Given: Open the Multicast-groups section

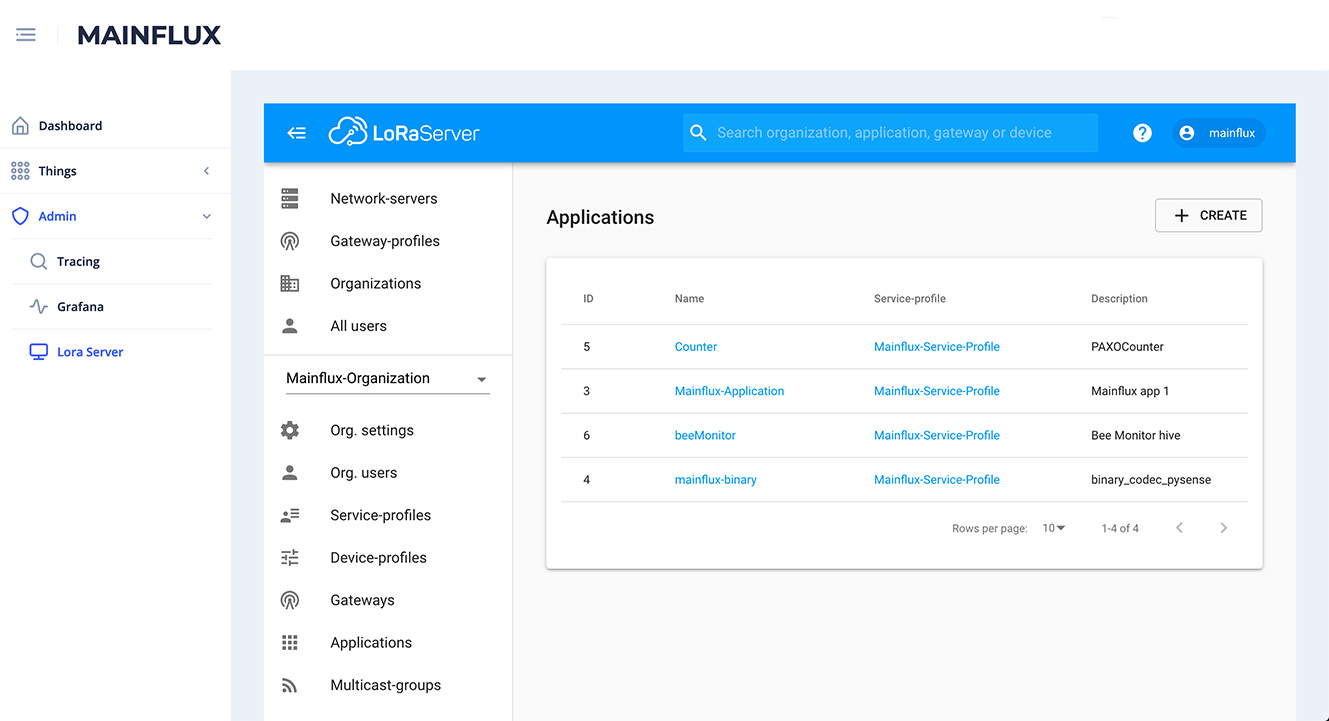Looking at the screenshot, I should [x=386, y=685].
